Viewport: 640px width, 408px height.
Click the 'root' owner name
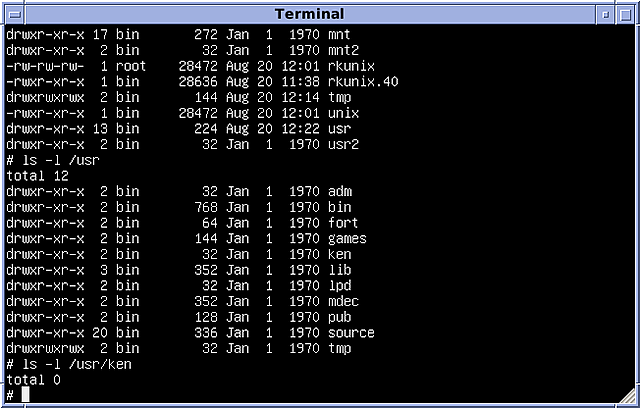click(131, 66)
